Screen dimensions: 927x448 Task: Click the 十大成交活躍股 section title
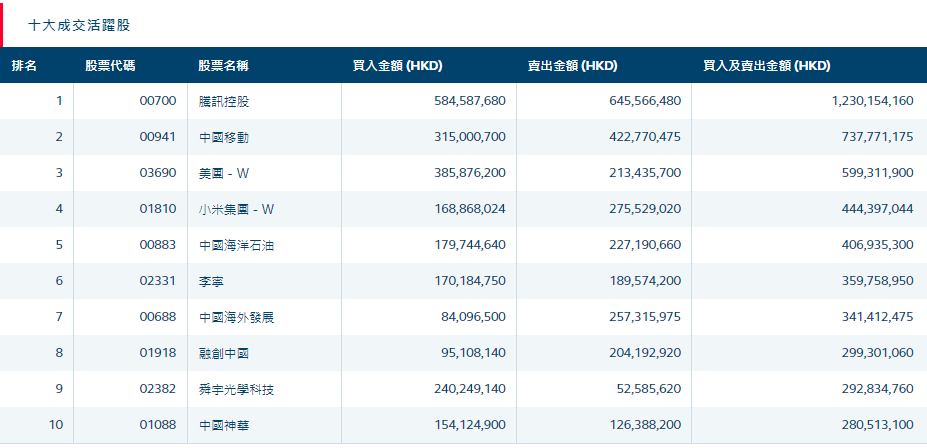79,24
